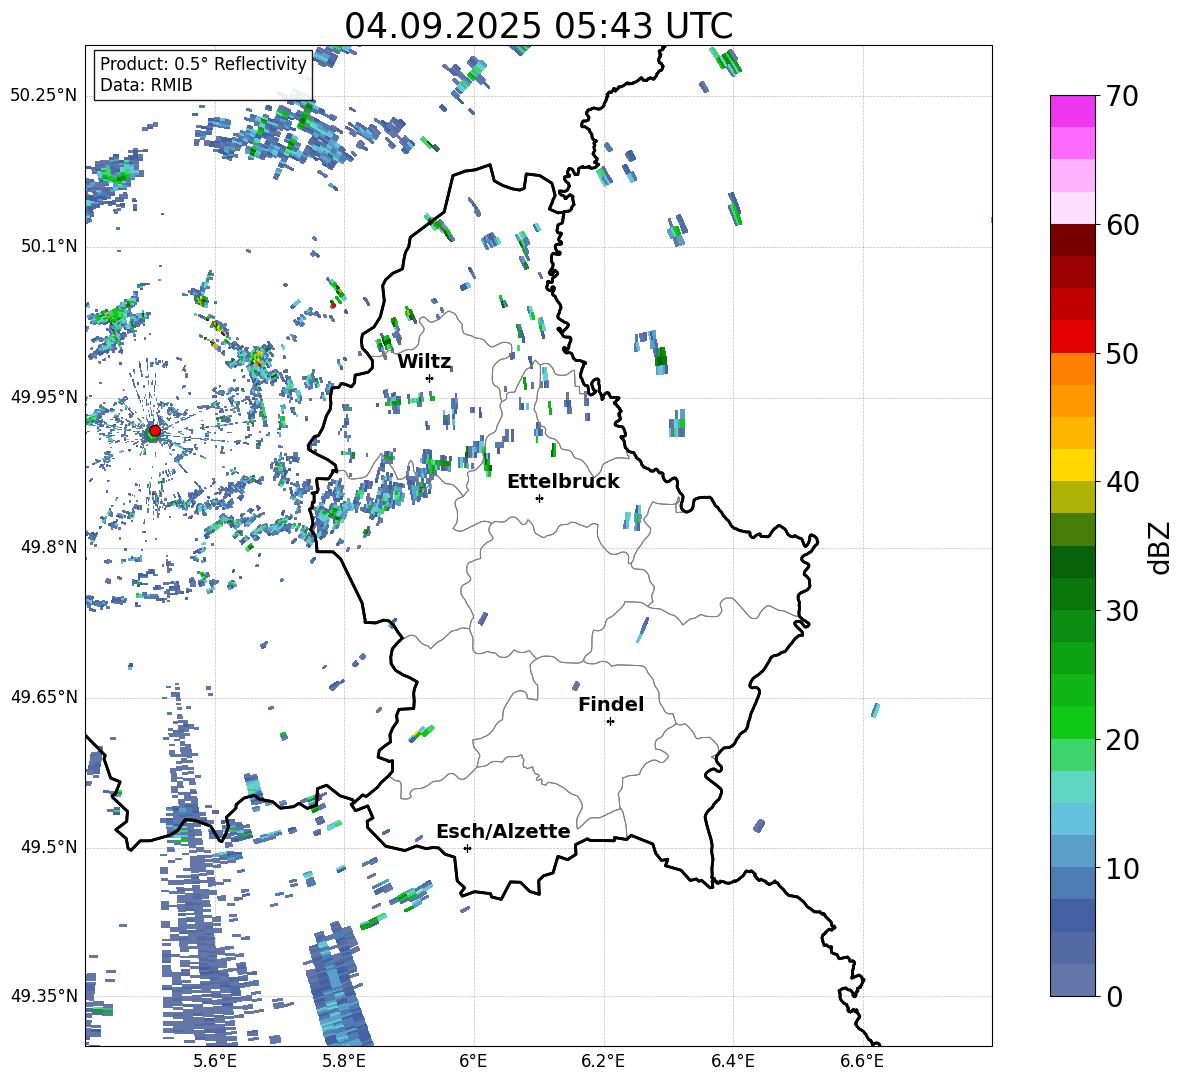The height and width of the screenshot is (1081, 1184).
Task: Click the 0 tick label on colorbar
Action: [1113, 997]
